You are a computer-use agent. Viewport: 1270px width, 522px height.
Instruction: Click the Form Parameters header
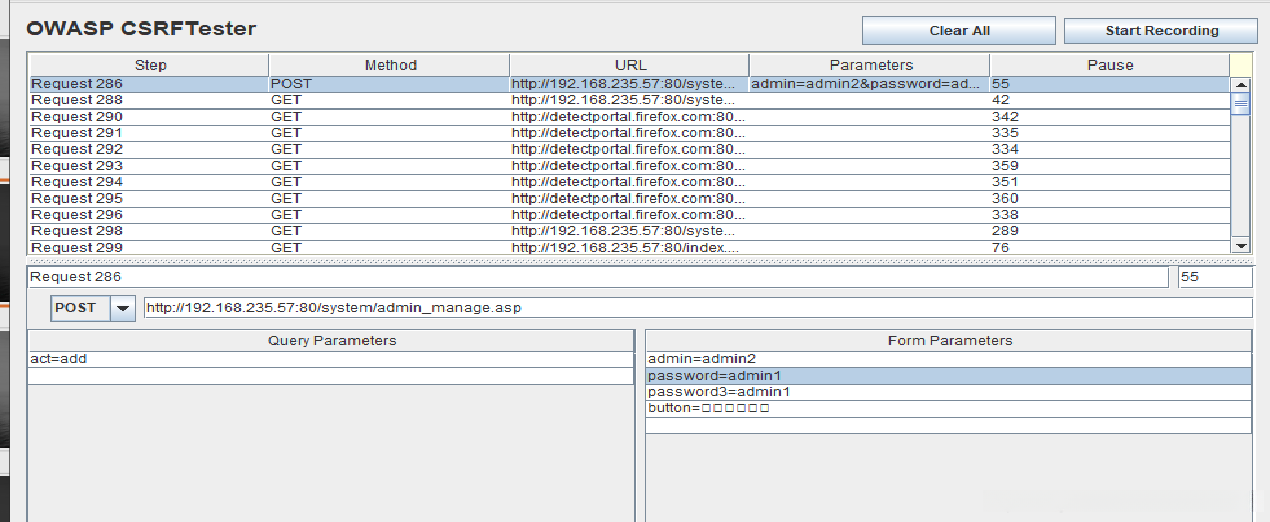[x=948, y=340]
